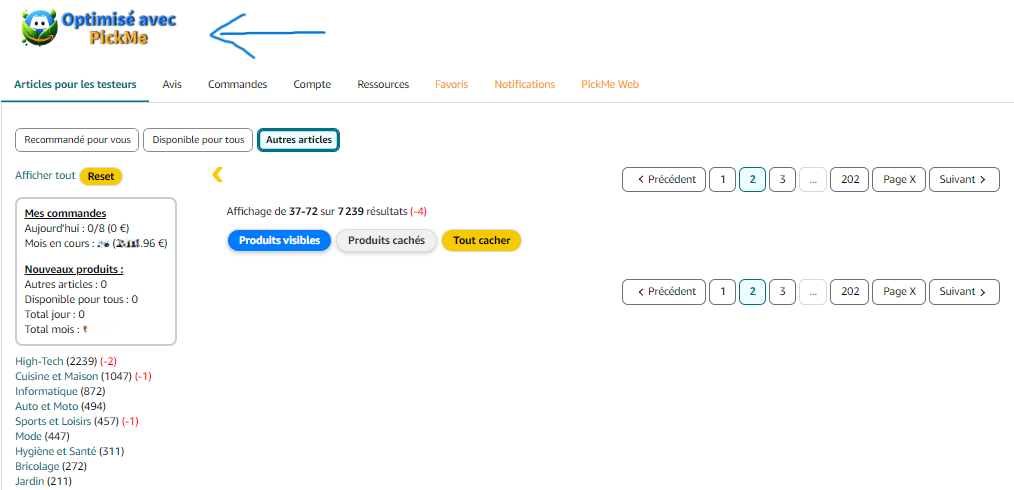
Task: Click the bottom Précédent page button
Action: tap(663, 292)
